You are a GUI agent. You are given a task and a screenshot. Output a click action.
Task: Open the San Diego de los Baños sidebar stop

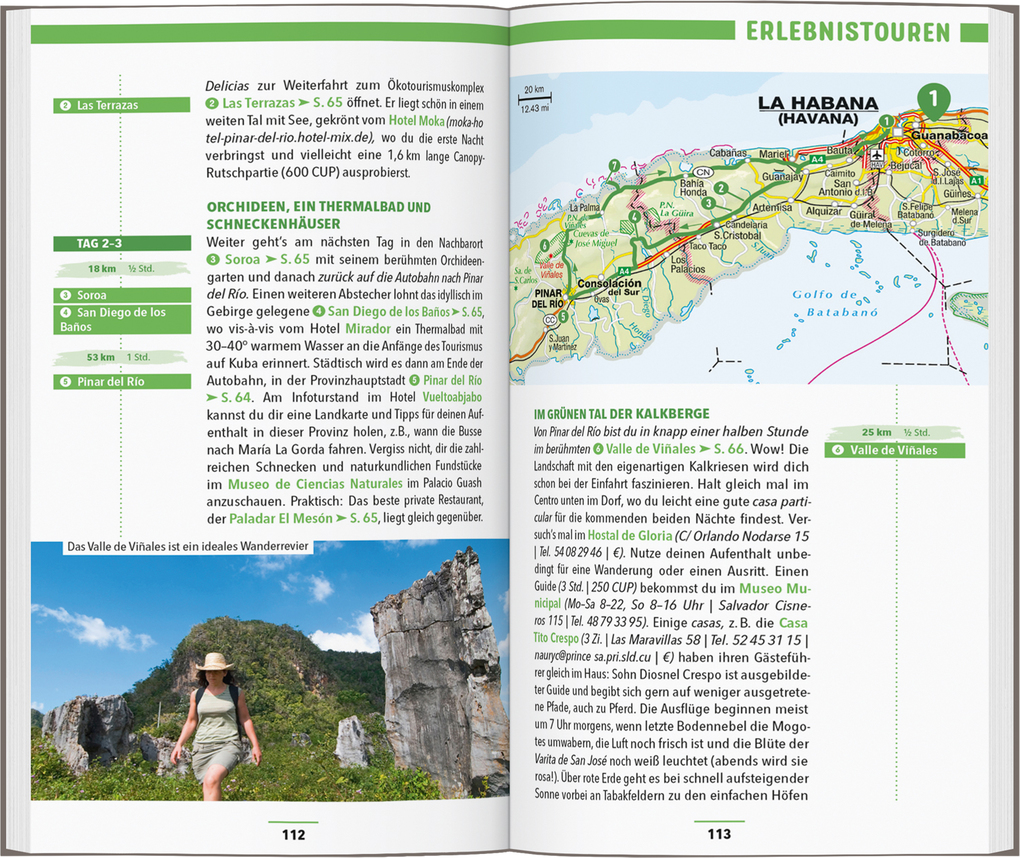click(x=122, y=319)
